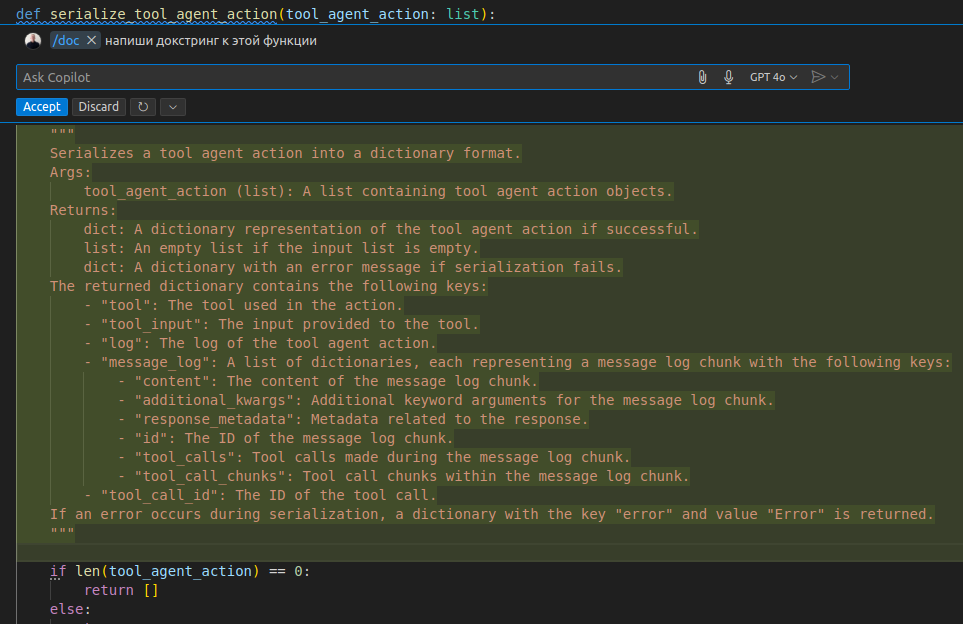The image size is (963, 624).
Task: Click the send message arrow icon
Action: (x=818, y=77)
